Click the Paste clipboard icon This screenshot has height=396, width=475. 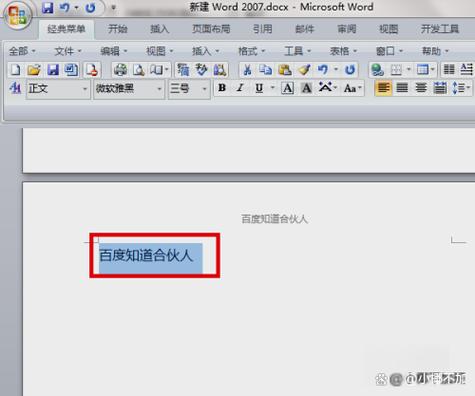click(x=285, y=70)
